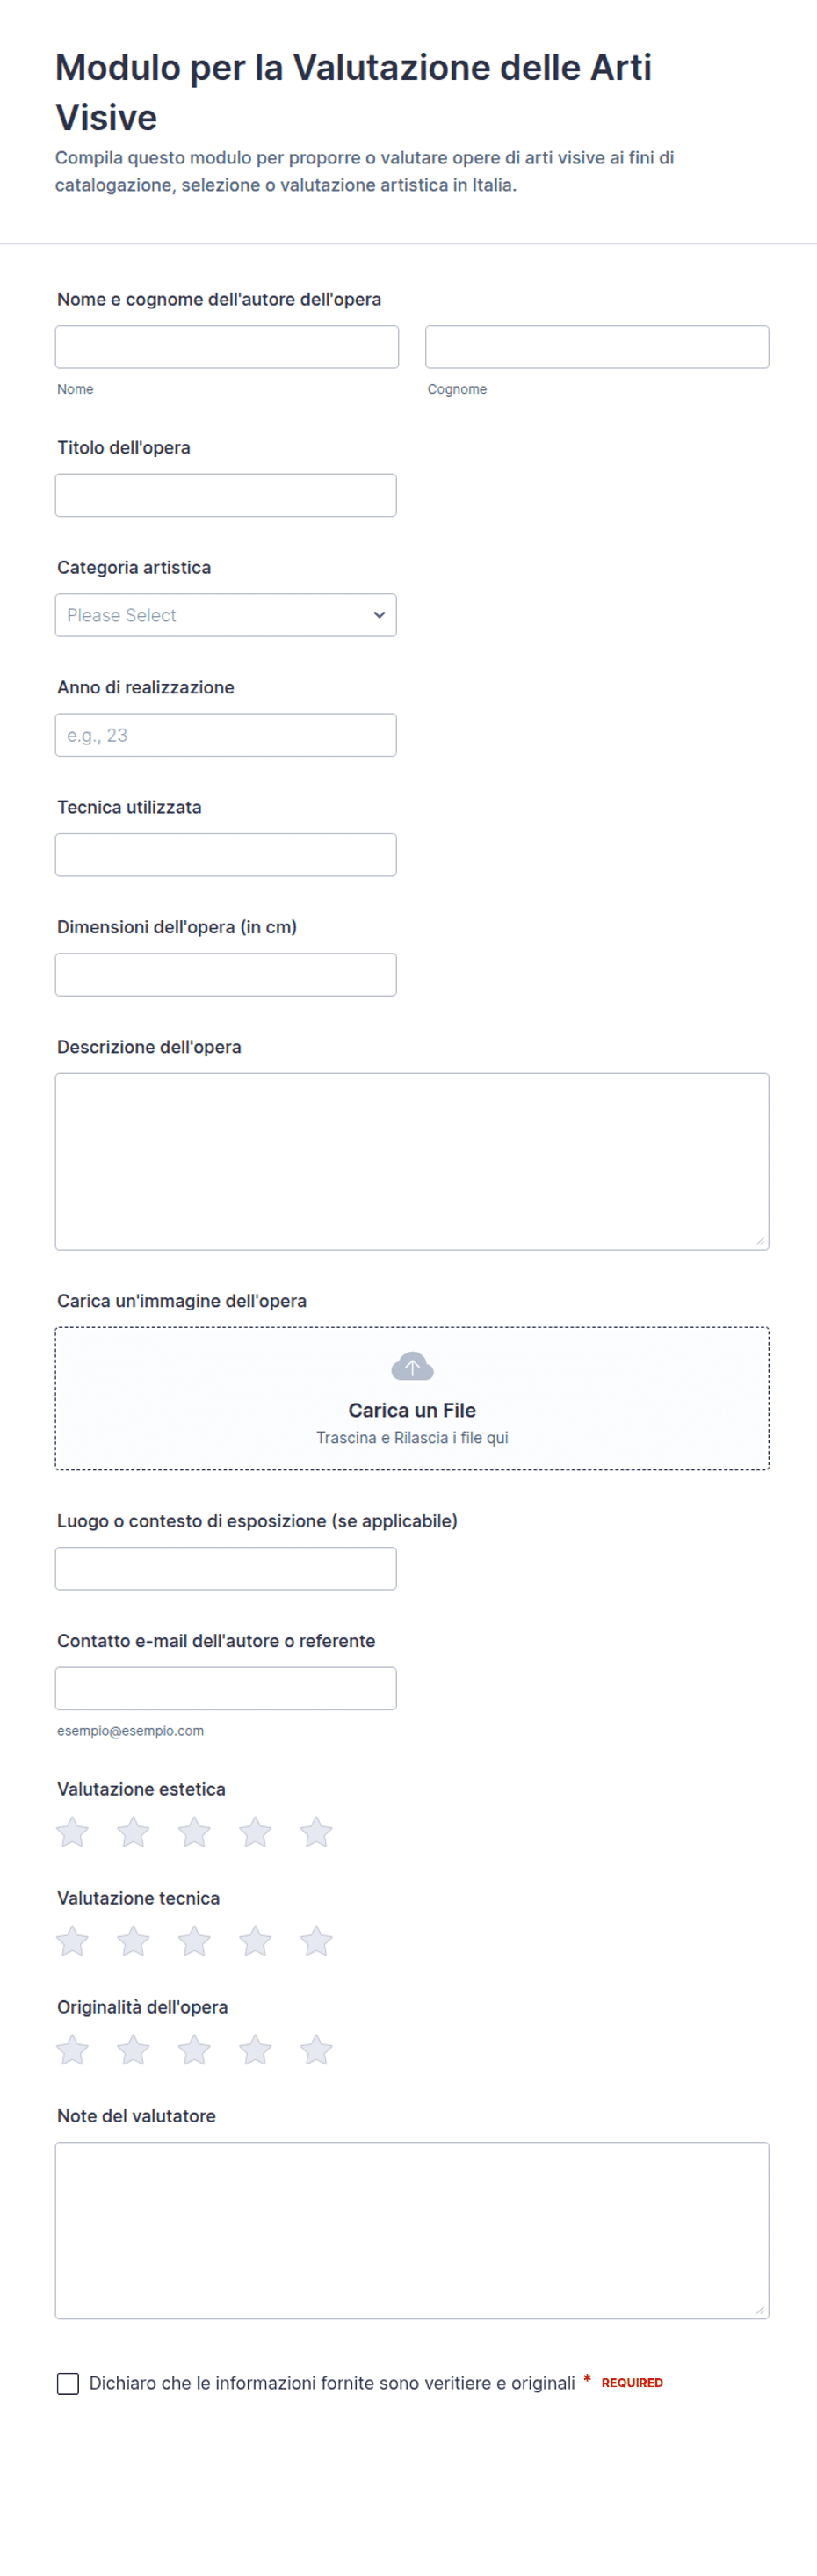Image resolution: width=817 pixels, height=2576 pixels.
Task: Focus the Nome input field
Action: (x=227, y=347)
